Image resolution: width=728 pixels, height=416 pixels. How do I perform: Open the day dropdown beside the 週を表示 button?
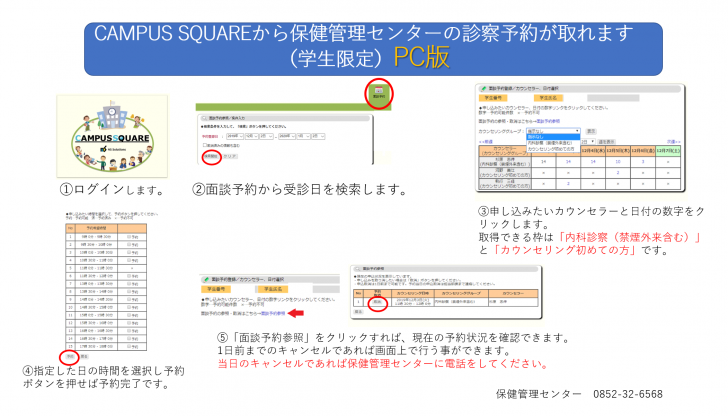588,142
